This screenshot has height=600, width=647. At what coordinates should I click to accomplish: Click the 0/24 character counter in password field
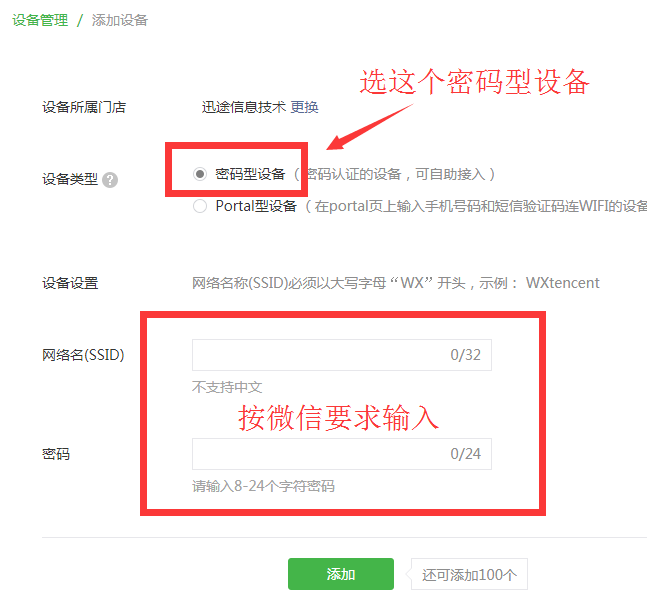pyautogui.click(x=465, y=454)
